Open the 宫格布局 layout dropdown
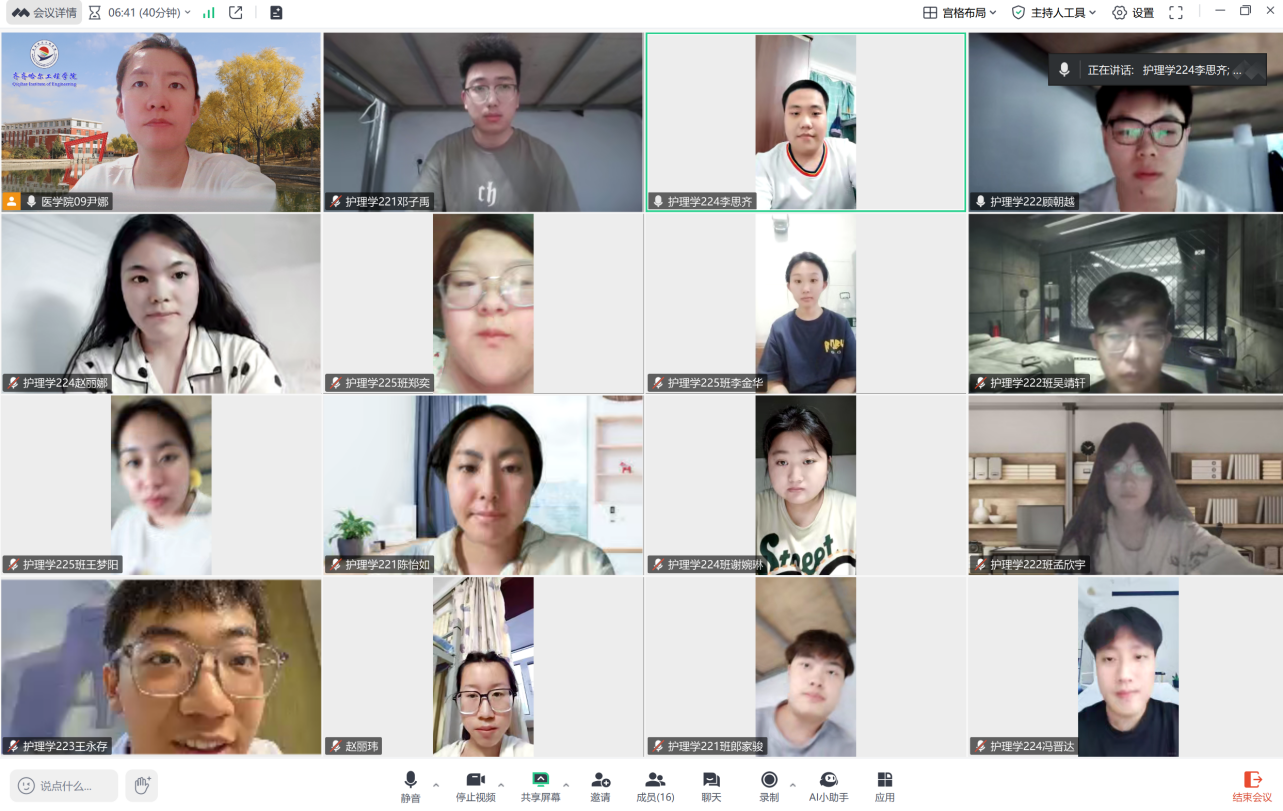1283x811 pixels. pos(959,13)
